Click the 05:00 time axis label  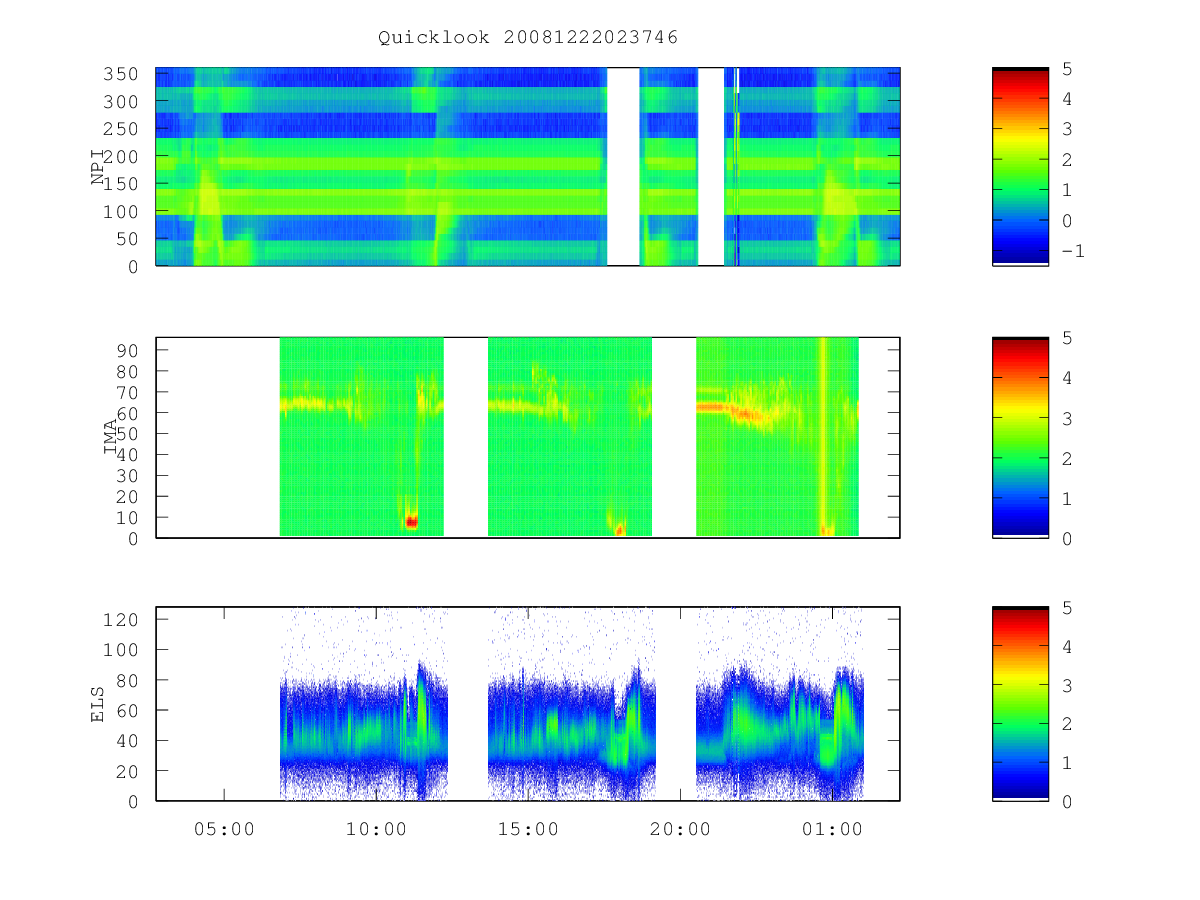click(x=224, y=830)
